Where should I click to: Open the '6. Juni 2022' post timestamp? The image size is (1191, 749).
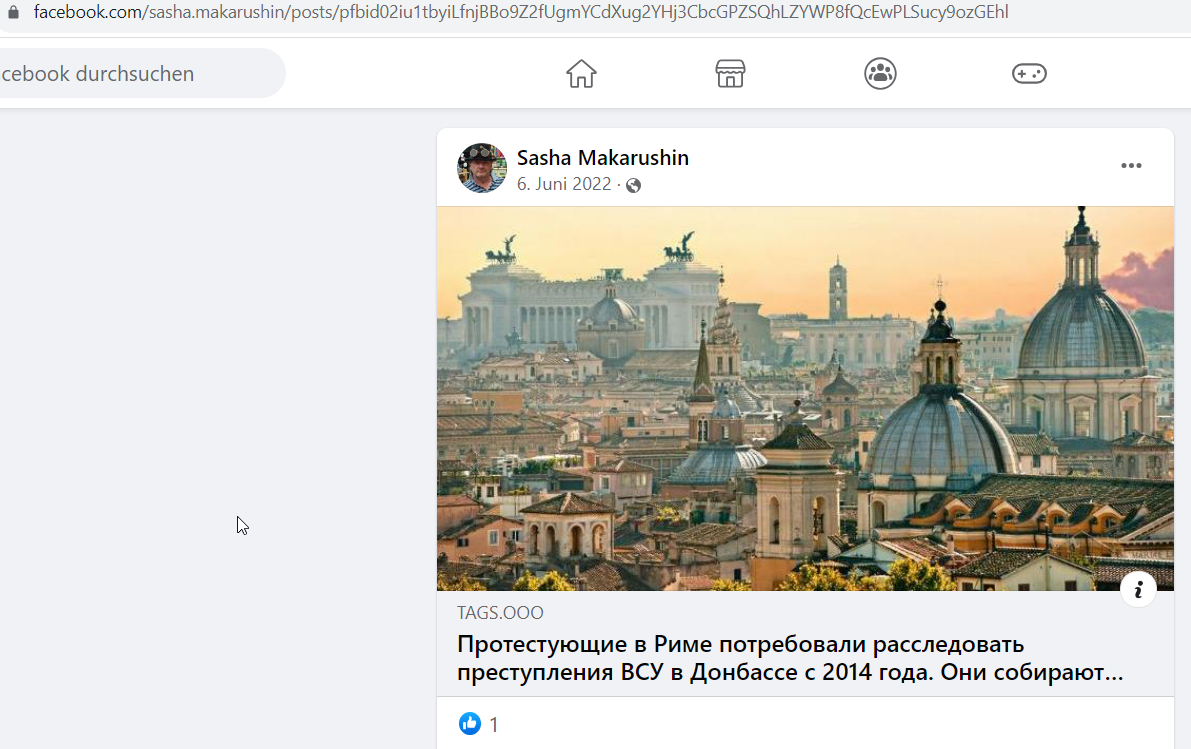(x=564, y=184)
